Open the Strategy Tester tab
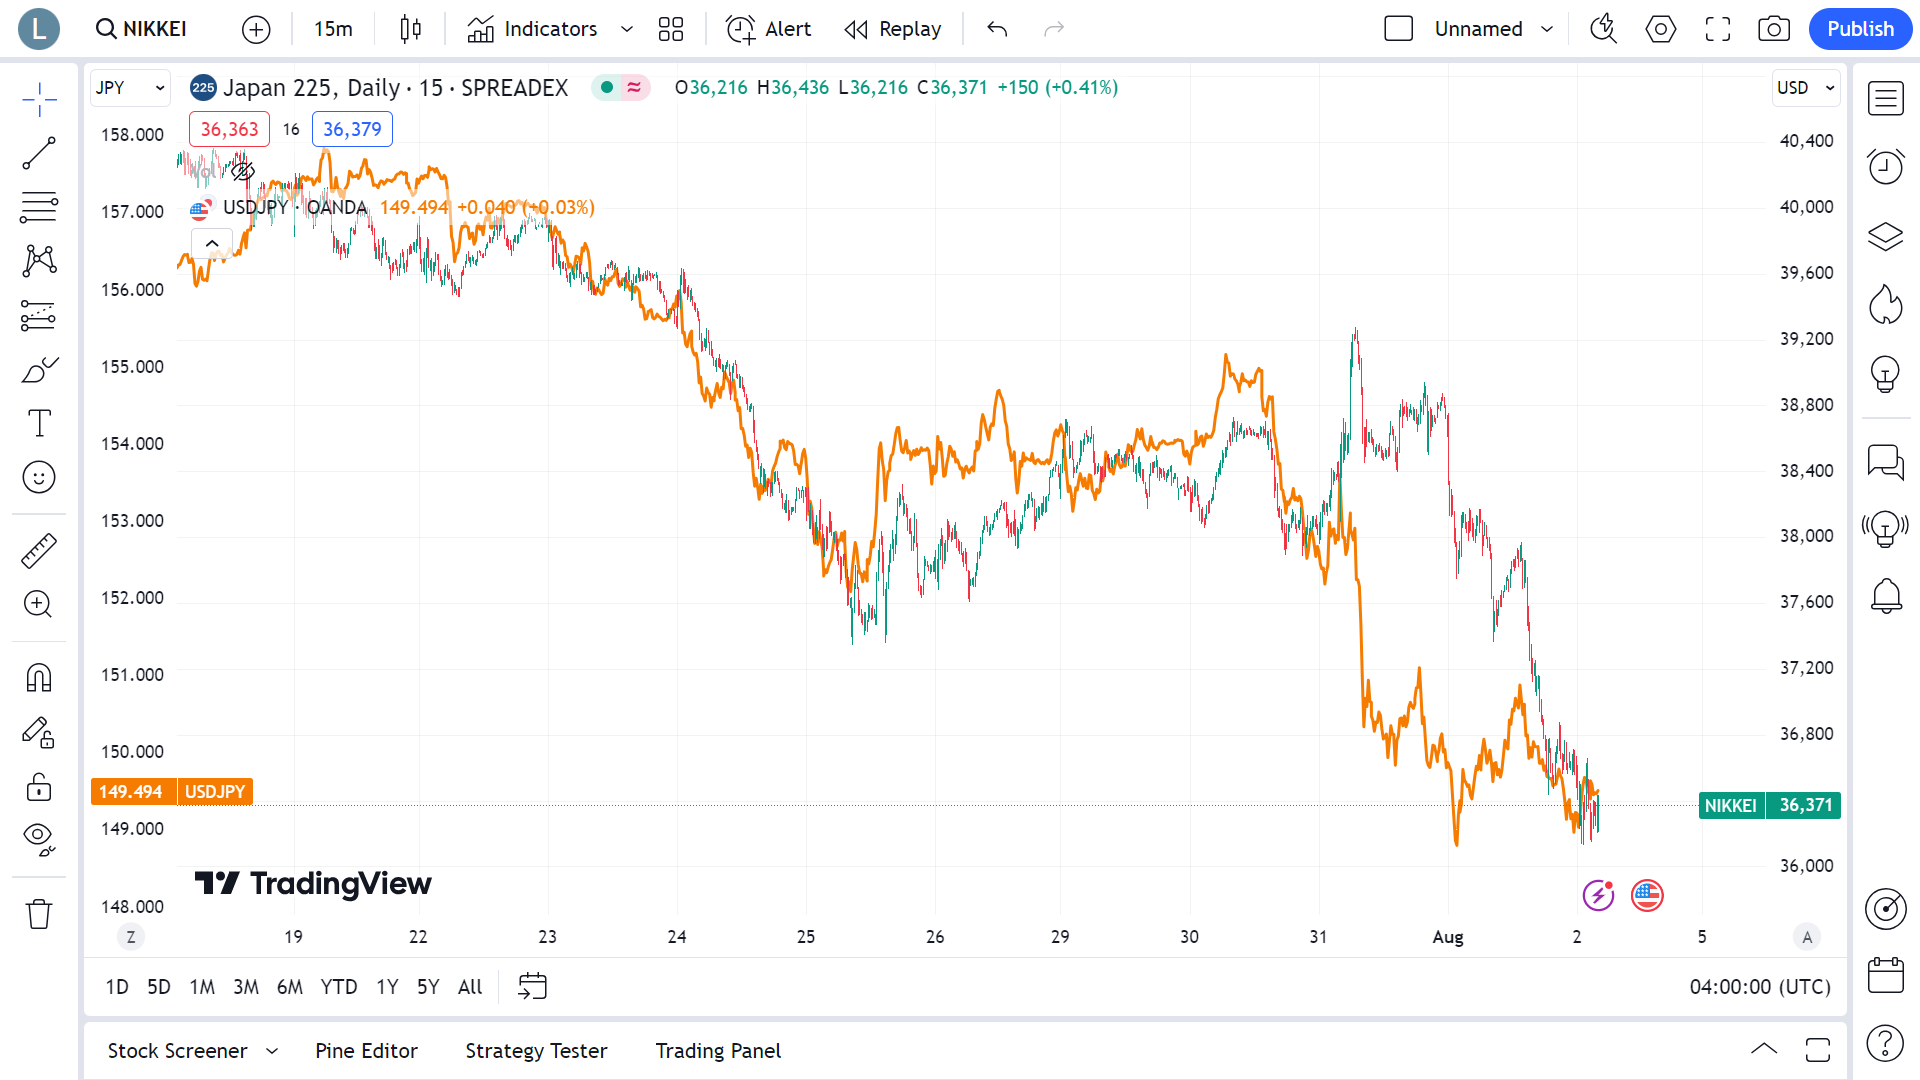Screen dimensions: 1920x1080 point(536,1051)
